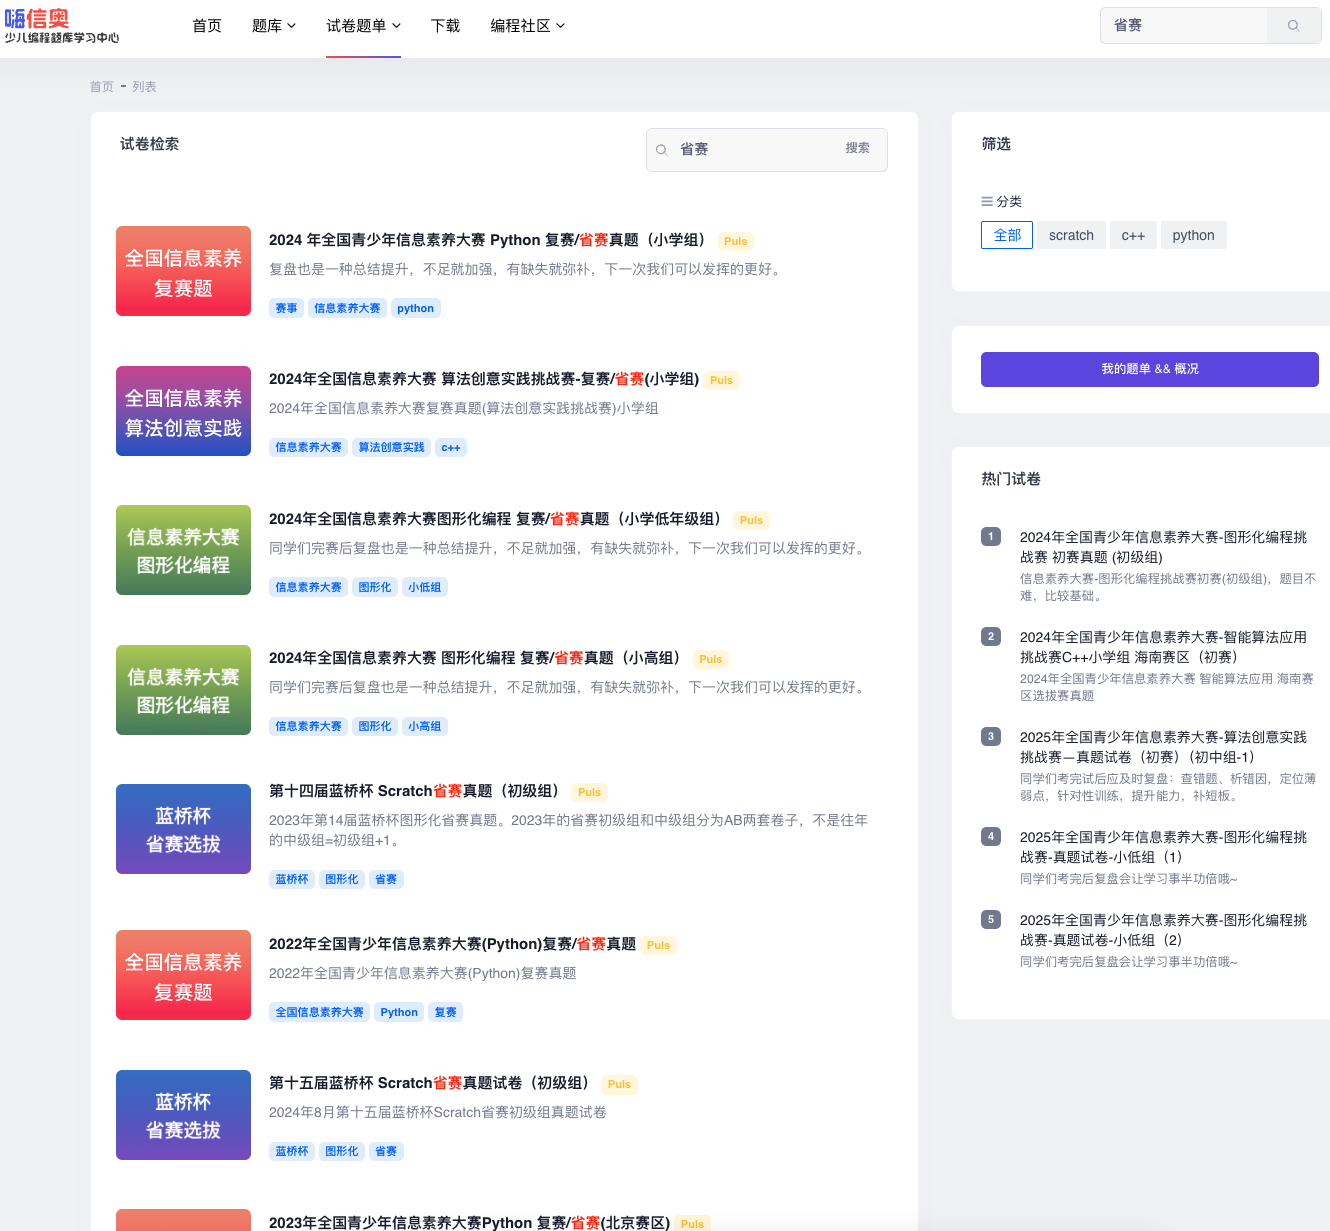Select the c++ category filter

[1133, 235]
